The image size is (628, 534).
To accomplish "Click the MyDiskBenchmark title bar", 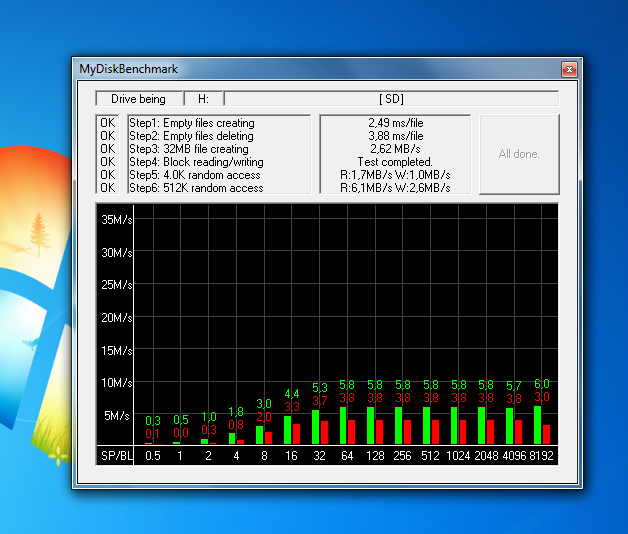I will (x=300, y=69).
